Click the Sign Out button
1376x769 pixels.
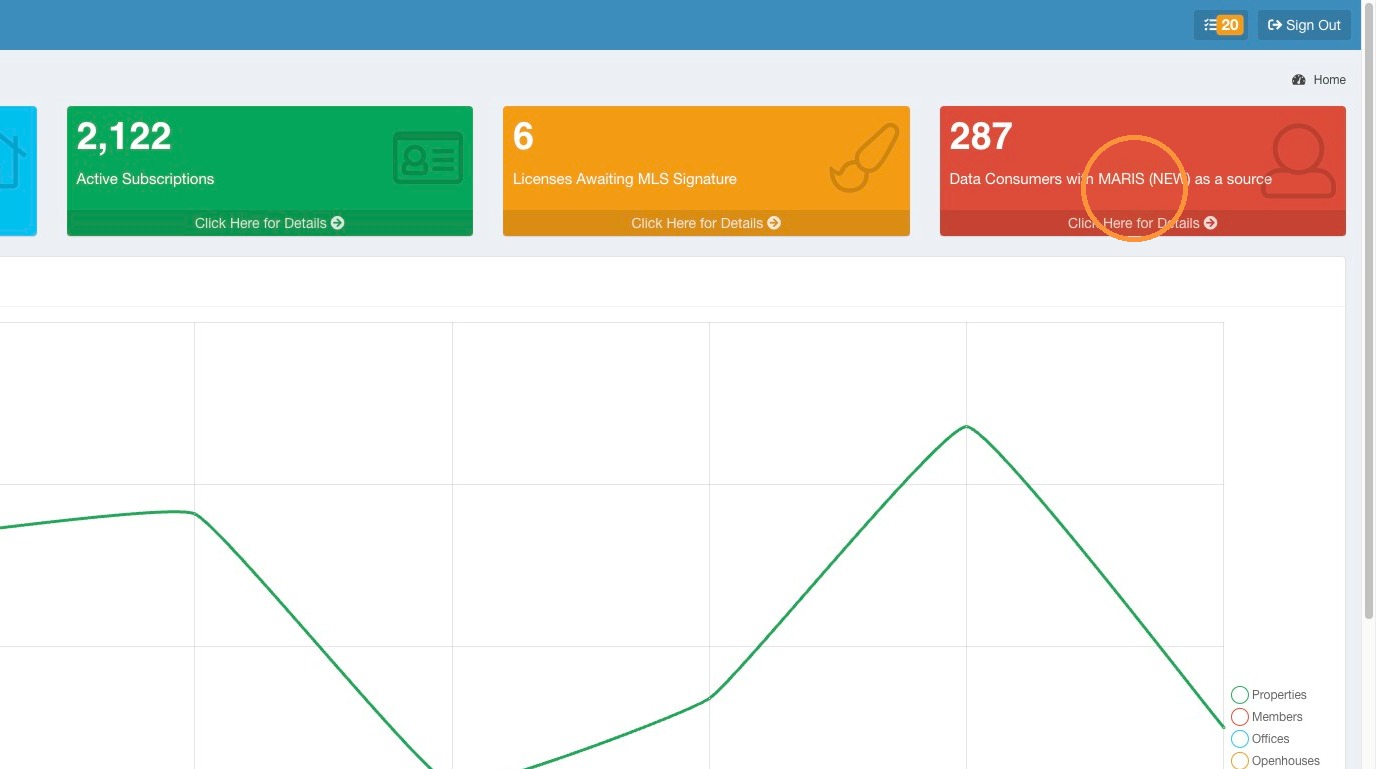click(x=1304, y=25)
